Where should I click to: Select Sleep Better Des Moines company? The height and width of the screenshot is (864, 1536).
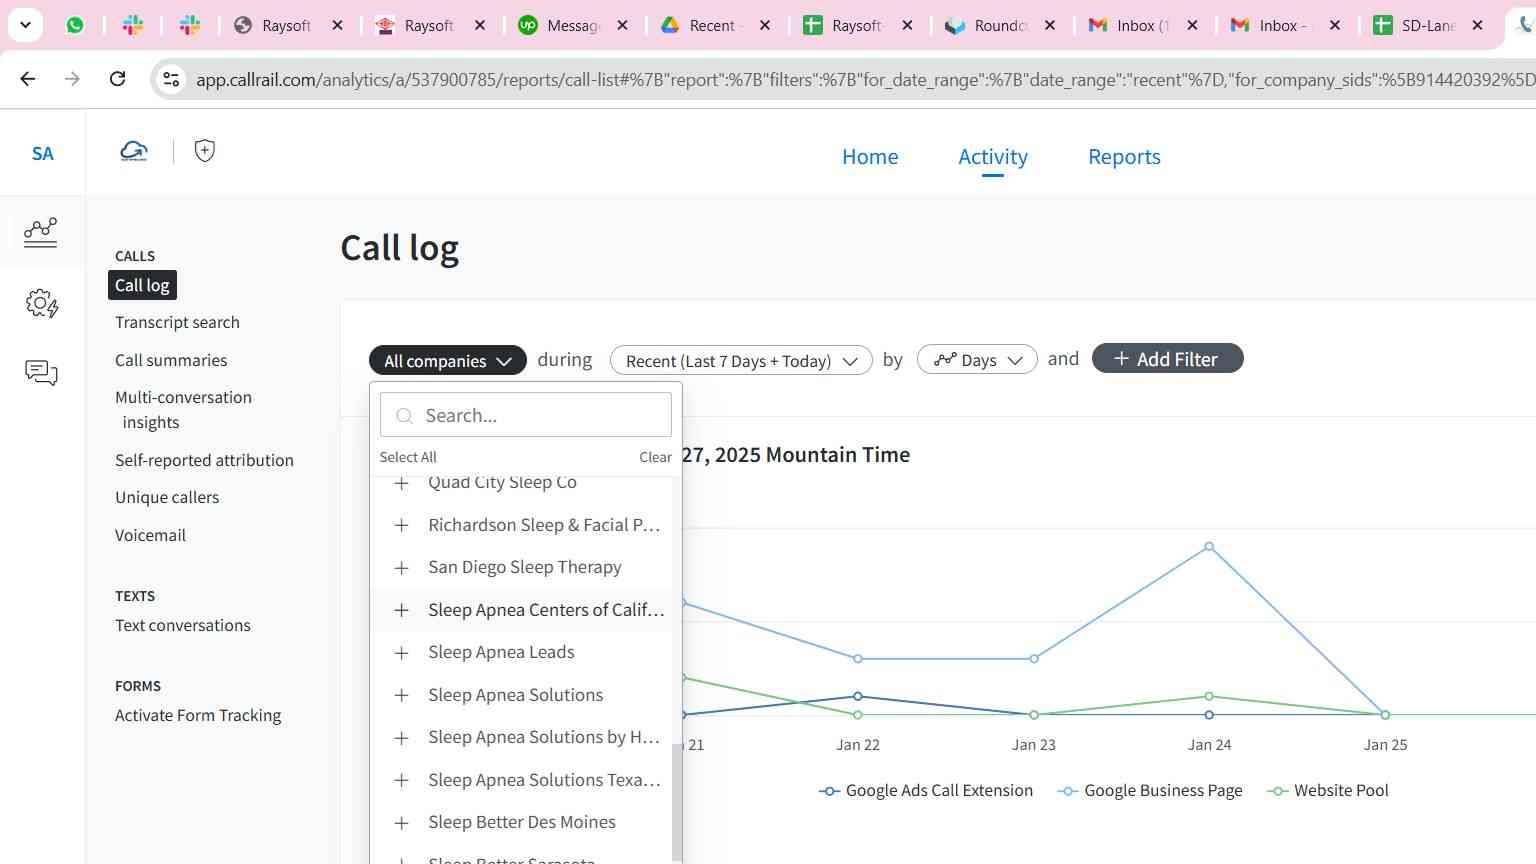pyautogui.click(x=522, y=822)
